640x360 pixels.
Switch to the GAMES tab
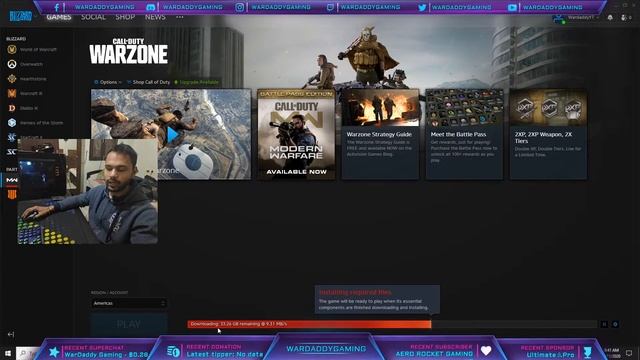click(59, 17)
